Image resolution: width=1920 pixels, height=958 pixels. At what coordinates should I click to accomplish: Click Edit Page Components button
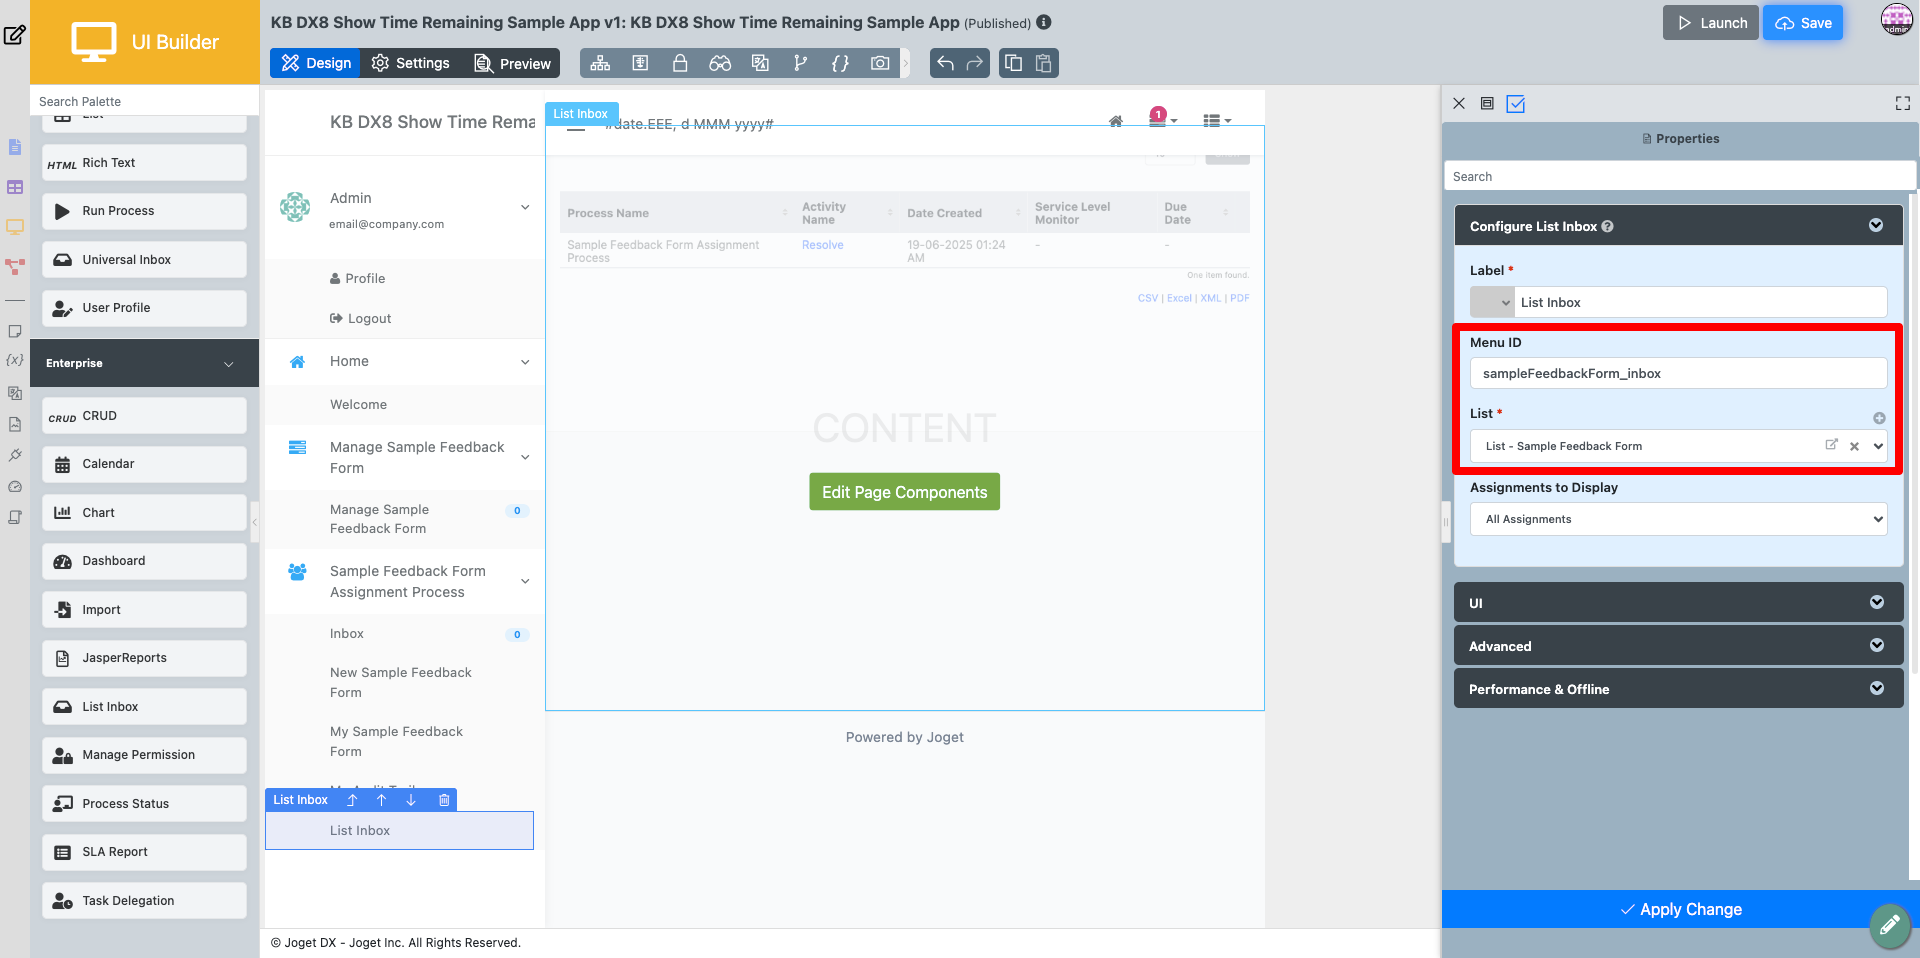(x=904, y=492)
